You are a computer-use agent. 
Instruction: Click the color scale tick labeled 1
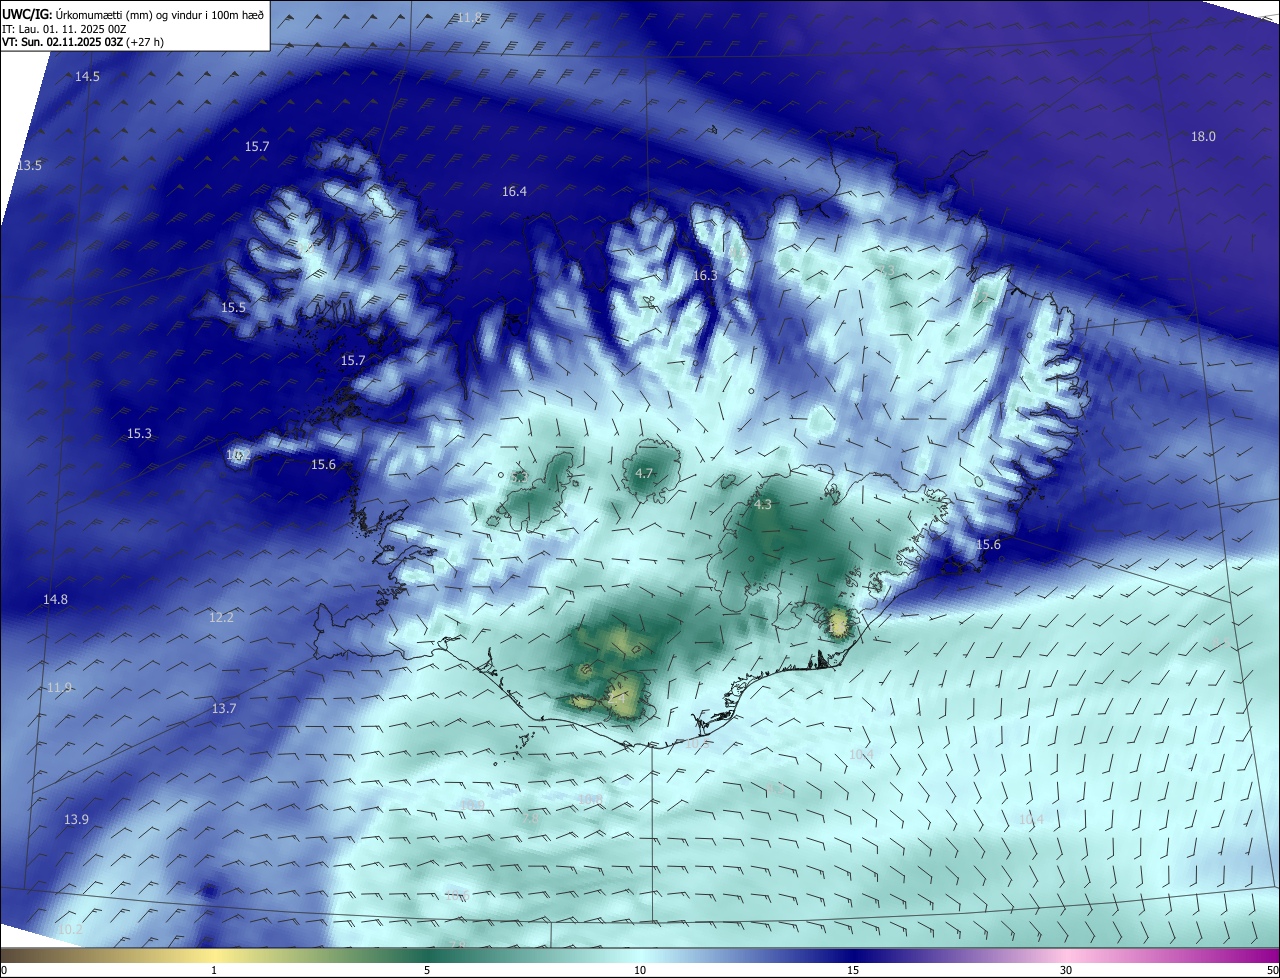coord(214,971)
